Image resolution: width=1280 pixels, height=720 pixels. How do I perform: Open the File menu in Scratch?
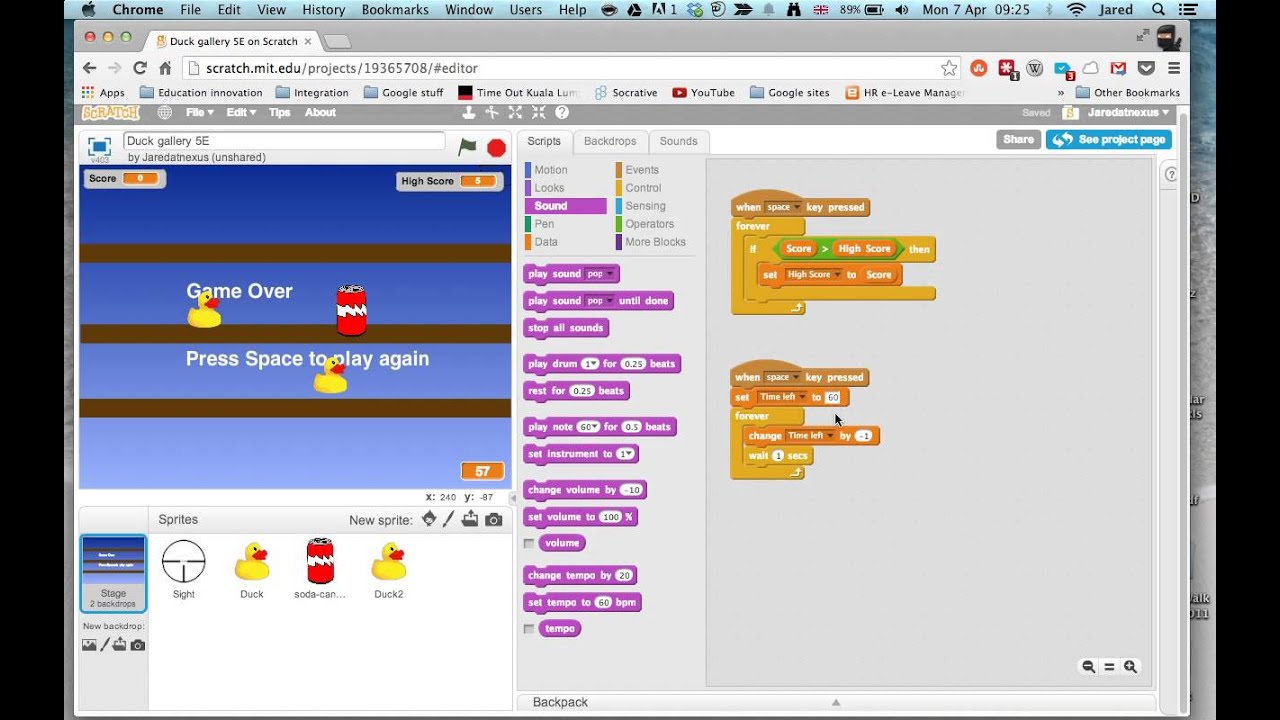point(198,113)
